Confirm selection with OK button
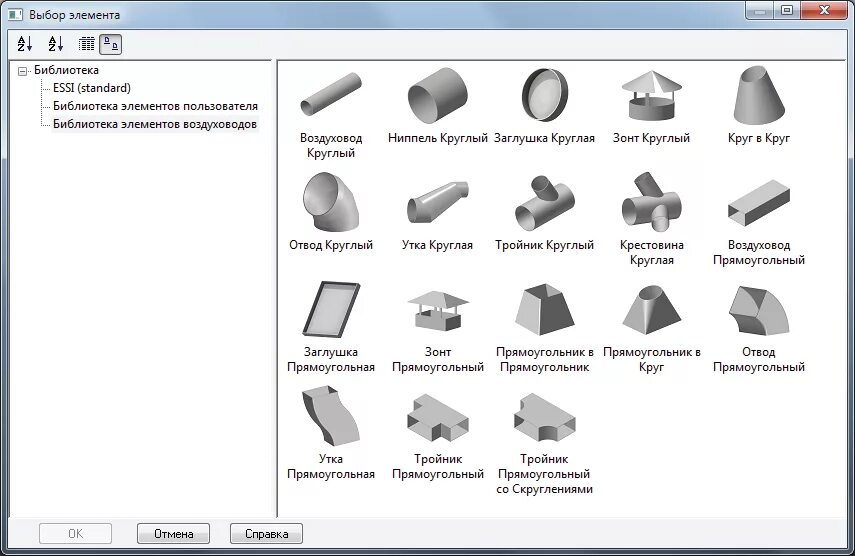Image resolution: width=855 pixels, height=556 pixels. [75, 534]
